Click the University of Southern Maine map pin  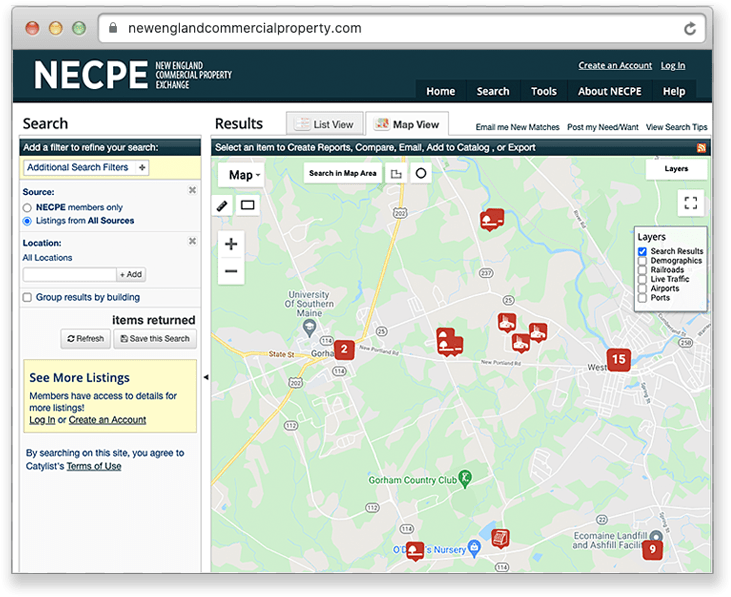309,329
